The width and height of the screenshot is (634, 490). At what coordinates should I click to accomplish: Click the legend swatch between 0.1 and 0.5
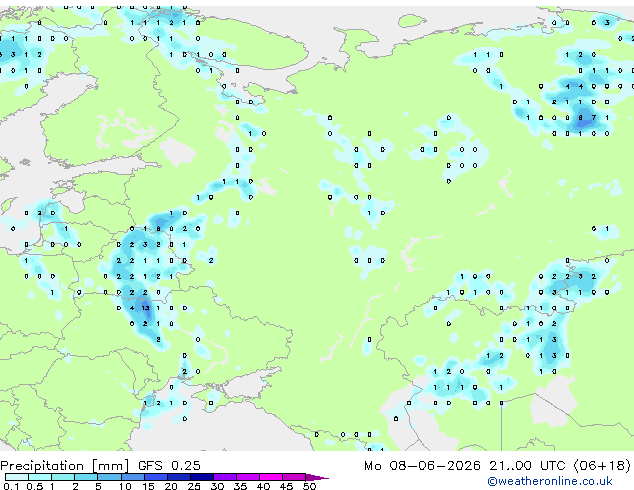coord(17,477)
